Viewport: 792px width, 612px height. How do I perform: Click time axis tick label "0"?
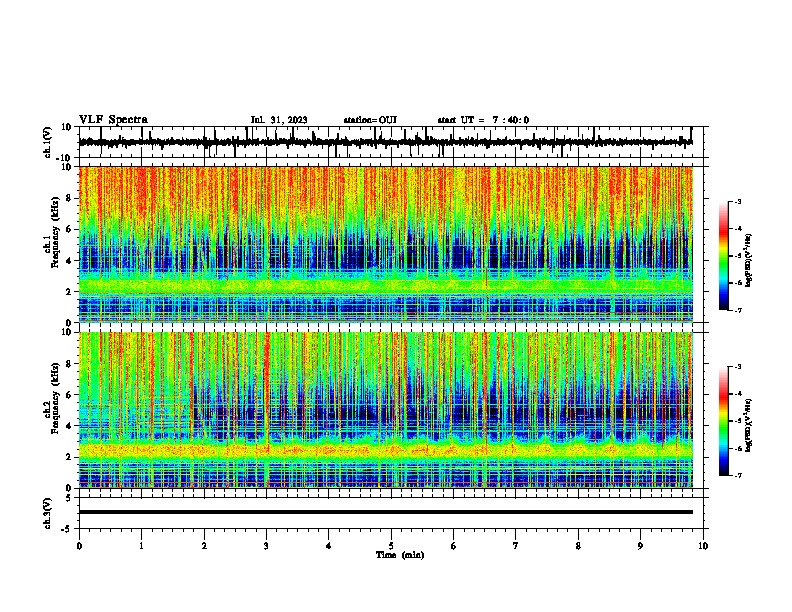point(79,546)
